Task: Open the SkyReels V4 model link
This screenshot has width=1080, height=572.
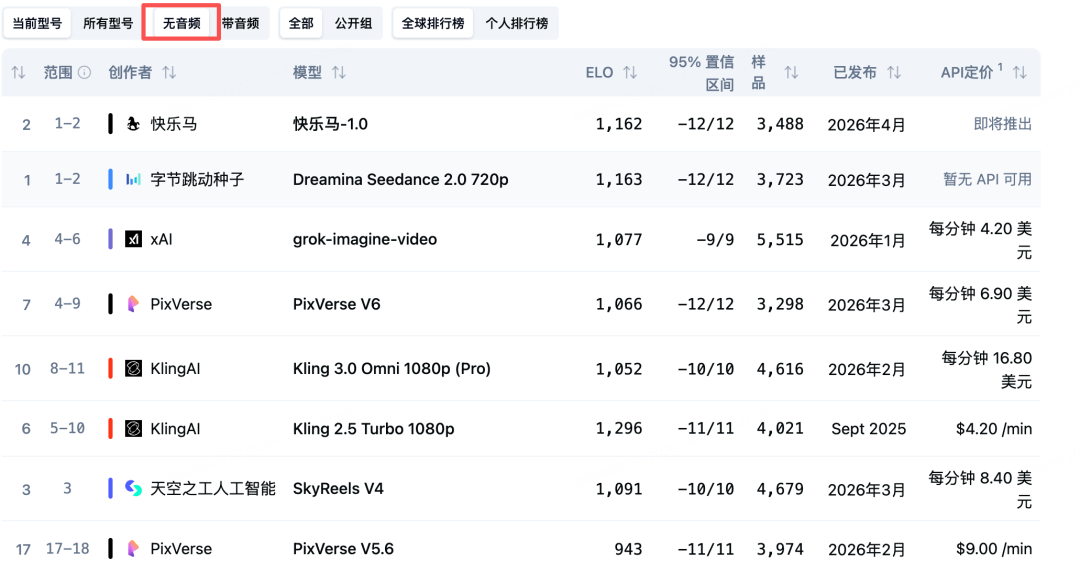Action: tap(338, 489)
